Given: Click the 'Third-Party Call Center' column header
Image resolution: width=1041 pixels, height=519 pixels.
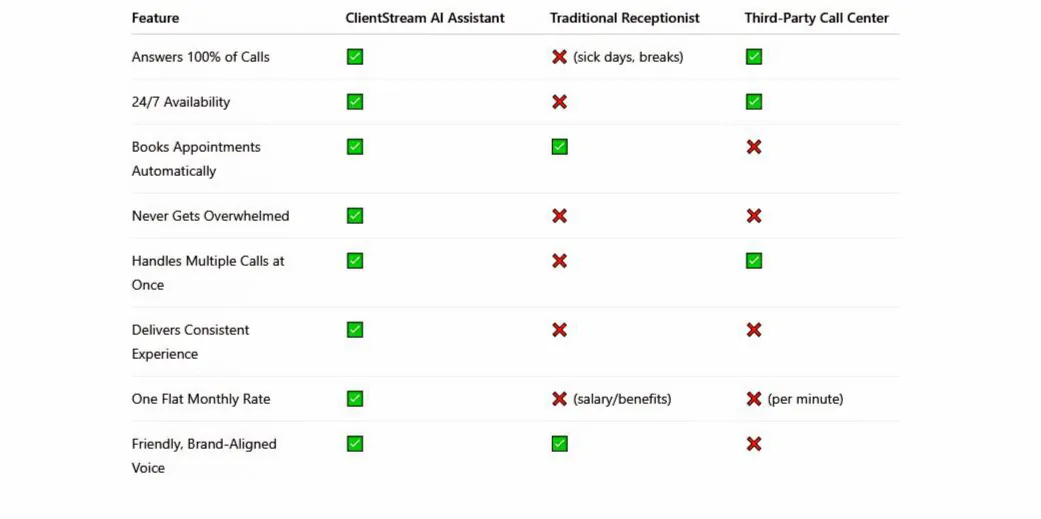Looking at the screenshot, I should [817, 18].
